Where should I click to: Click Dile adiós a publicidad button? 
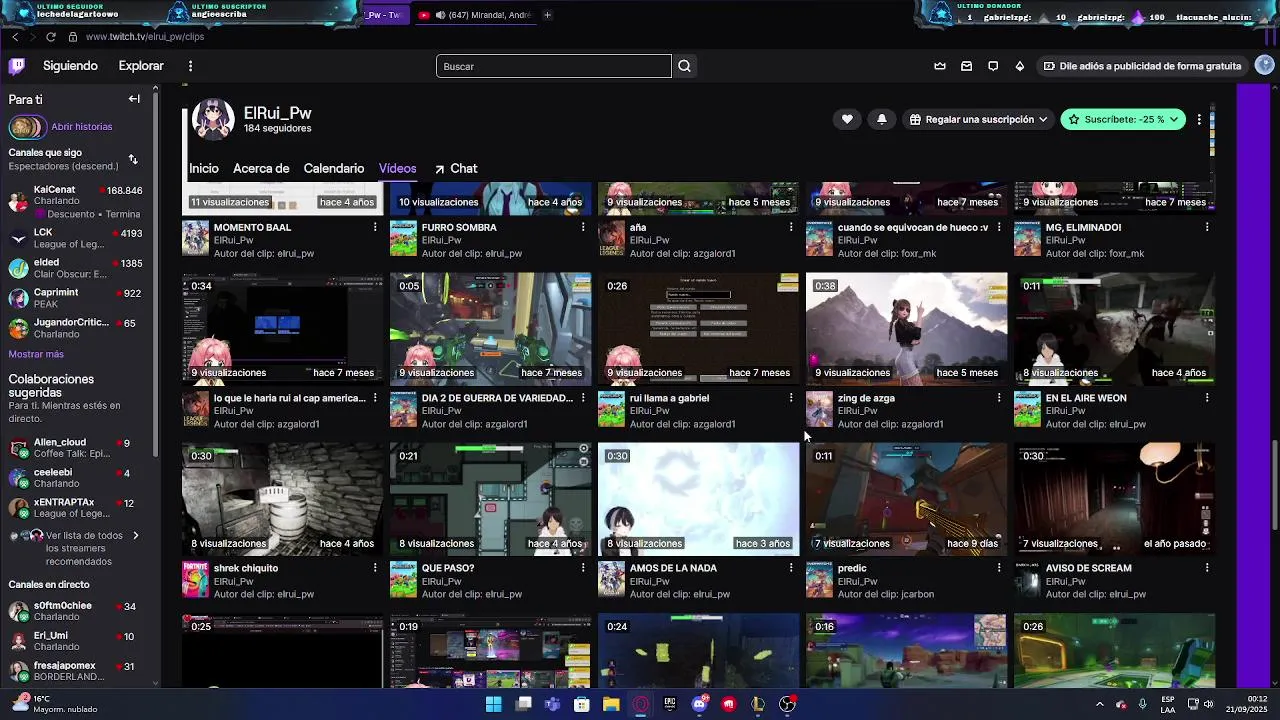1142,66
